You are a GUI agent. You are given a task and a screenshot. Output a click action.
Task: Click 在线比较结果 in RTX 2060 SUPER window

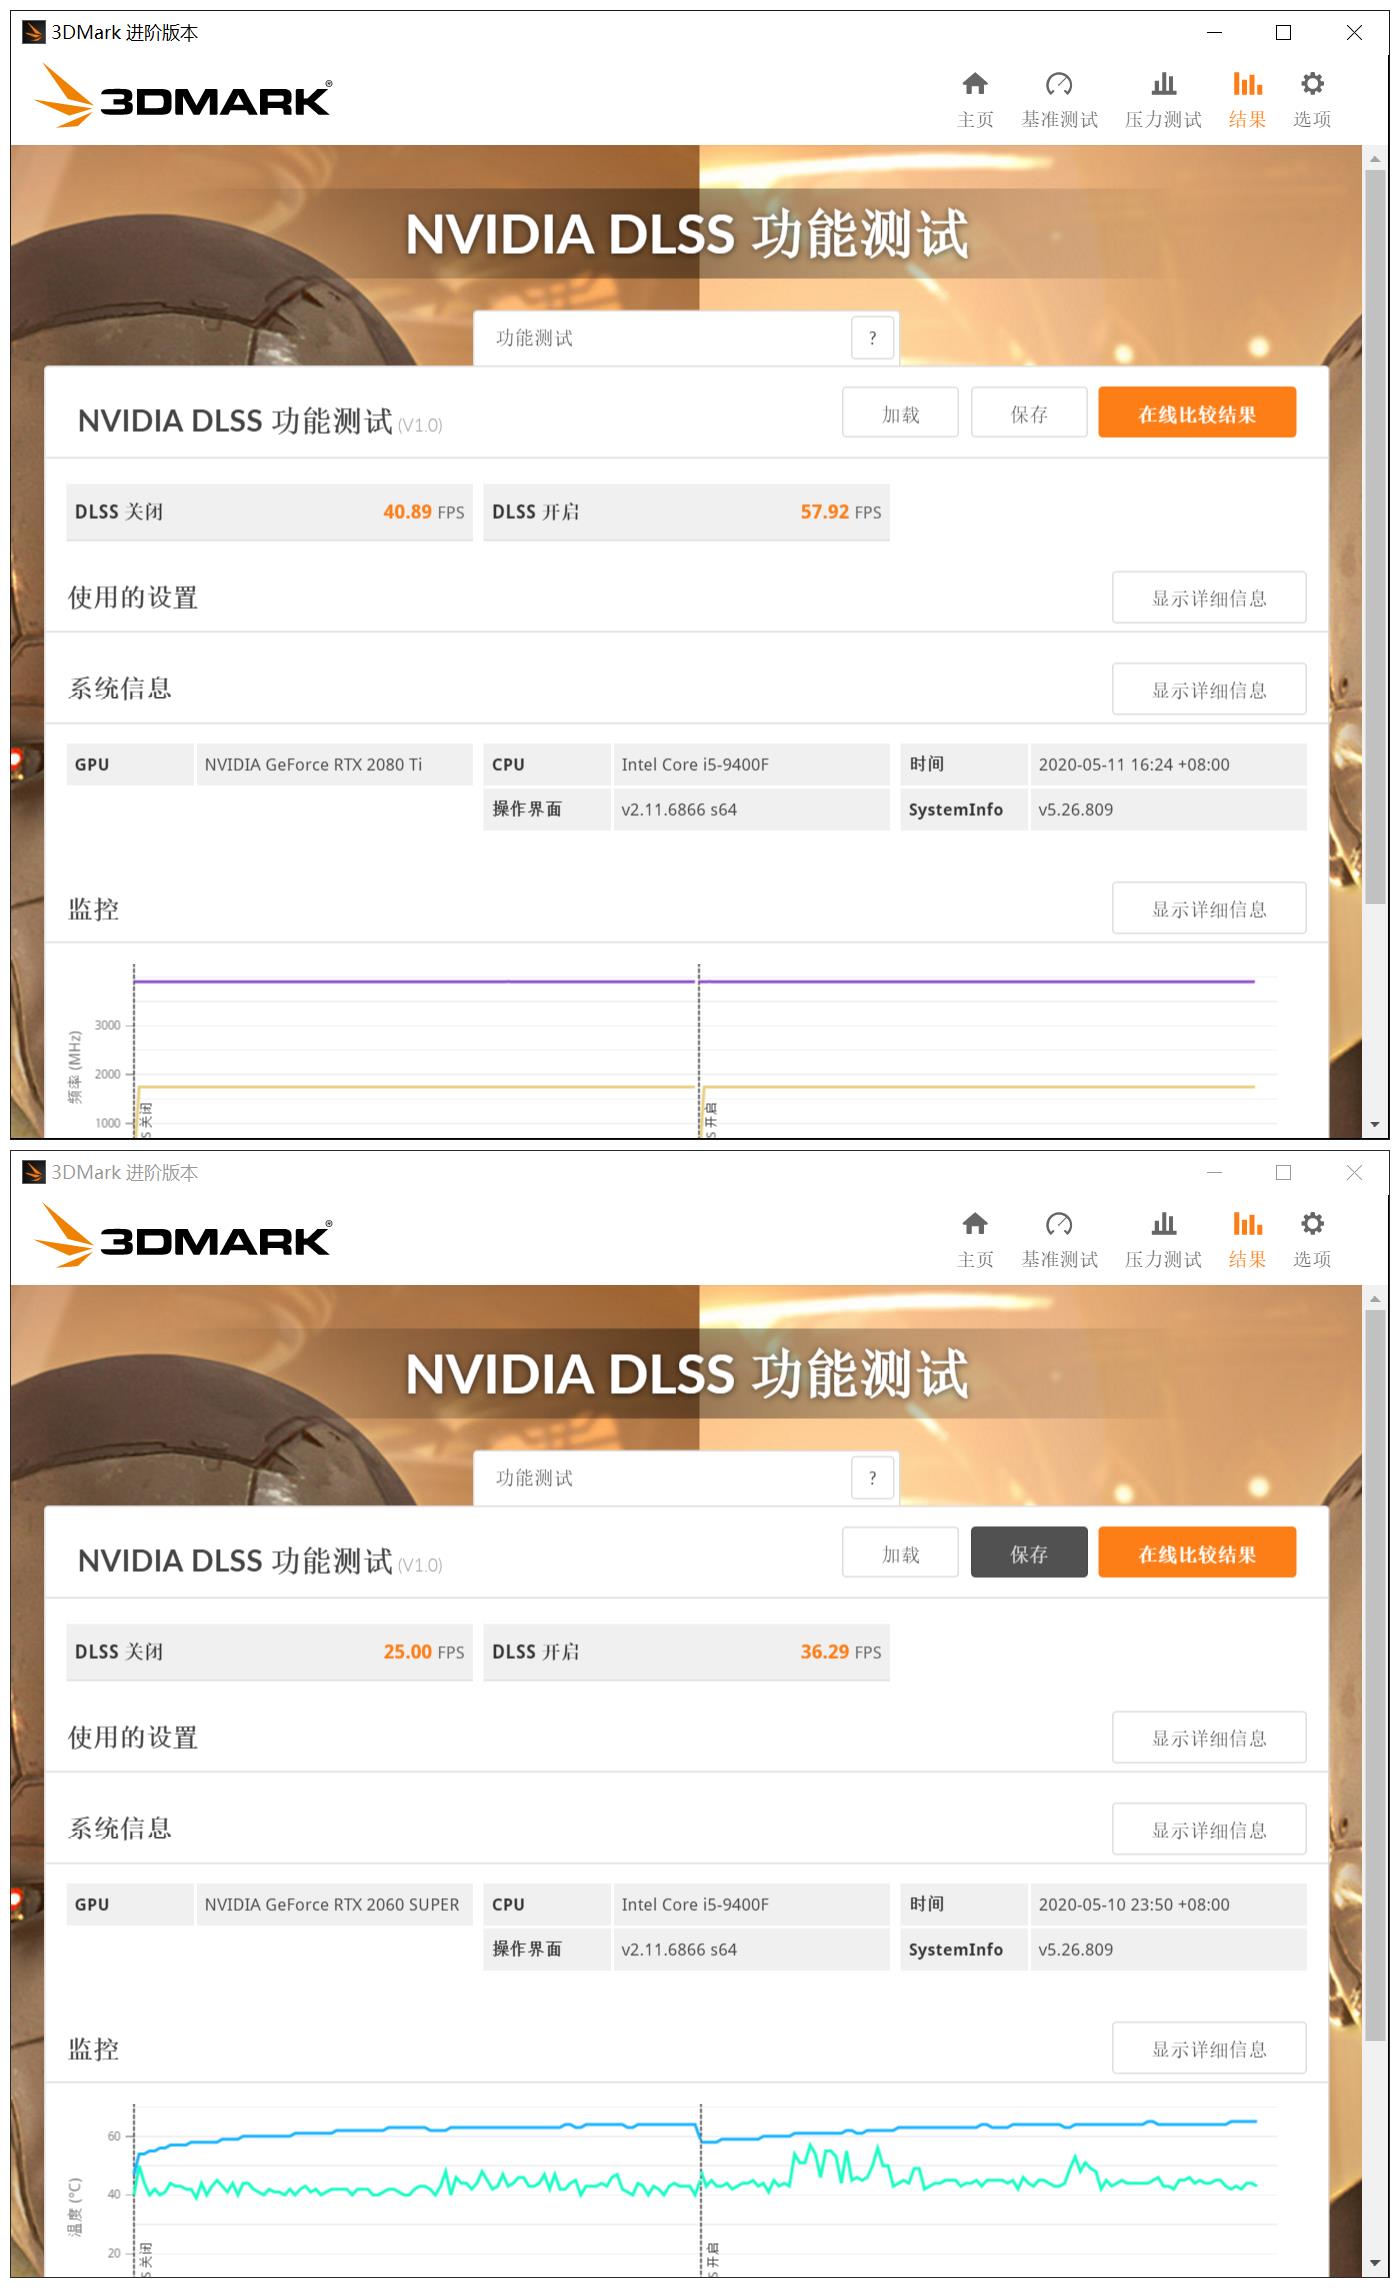coord(1197,1553)
